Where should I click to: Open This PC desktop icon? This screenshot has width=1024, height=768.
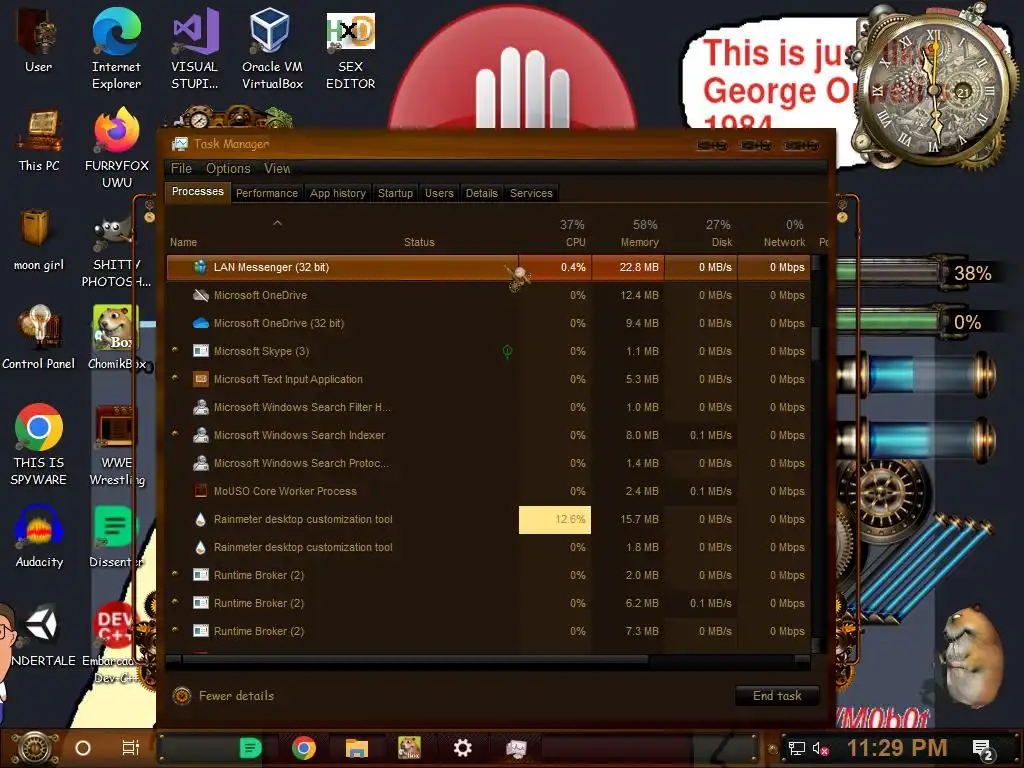click(39, 140)
